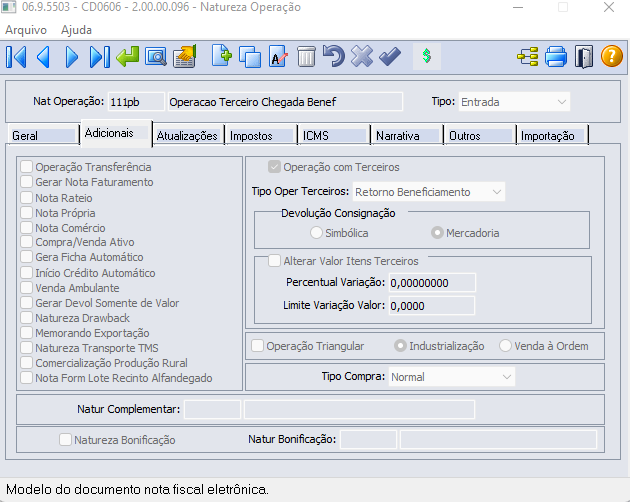Open help with the orange question mark

click(x=612, y=56)
